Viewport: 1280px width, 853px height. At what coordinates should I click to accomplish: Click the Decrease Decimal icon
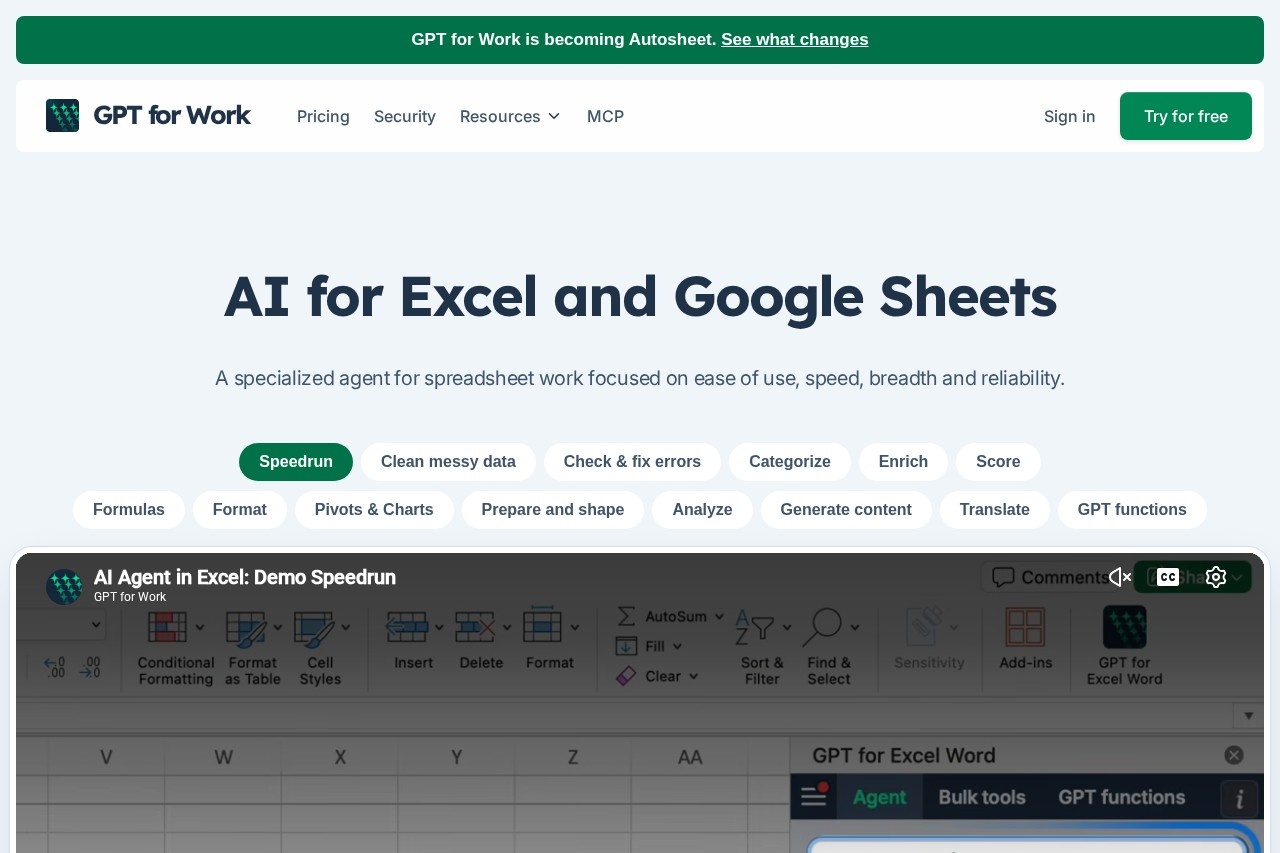click(x=90, y=668)
